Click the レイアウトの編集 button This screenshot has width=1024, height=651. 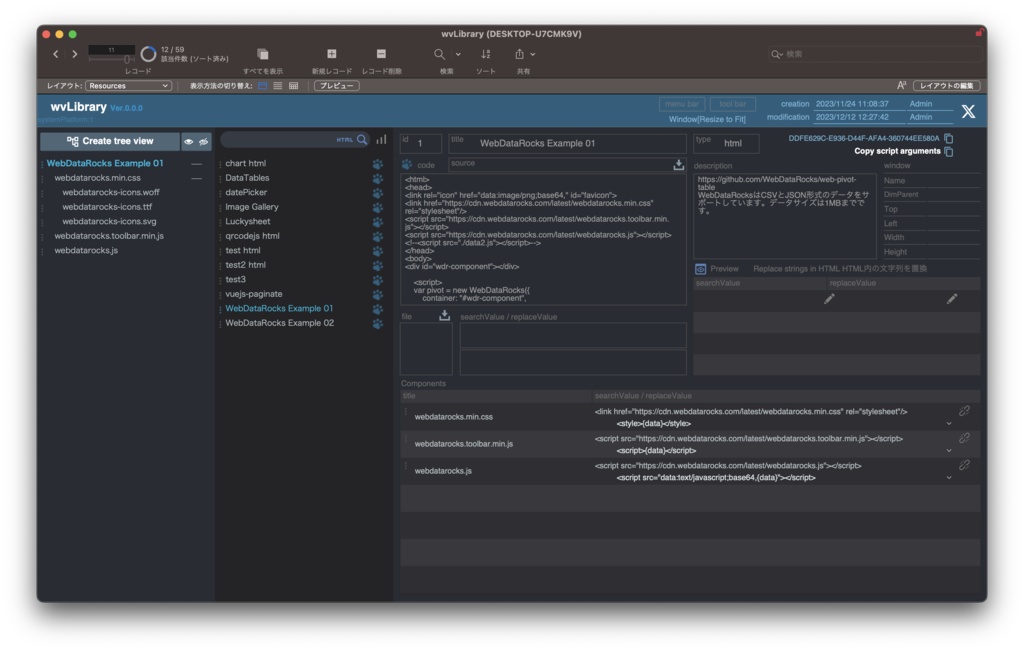click(x=946, y=86)
